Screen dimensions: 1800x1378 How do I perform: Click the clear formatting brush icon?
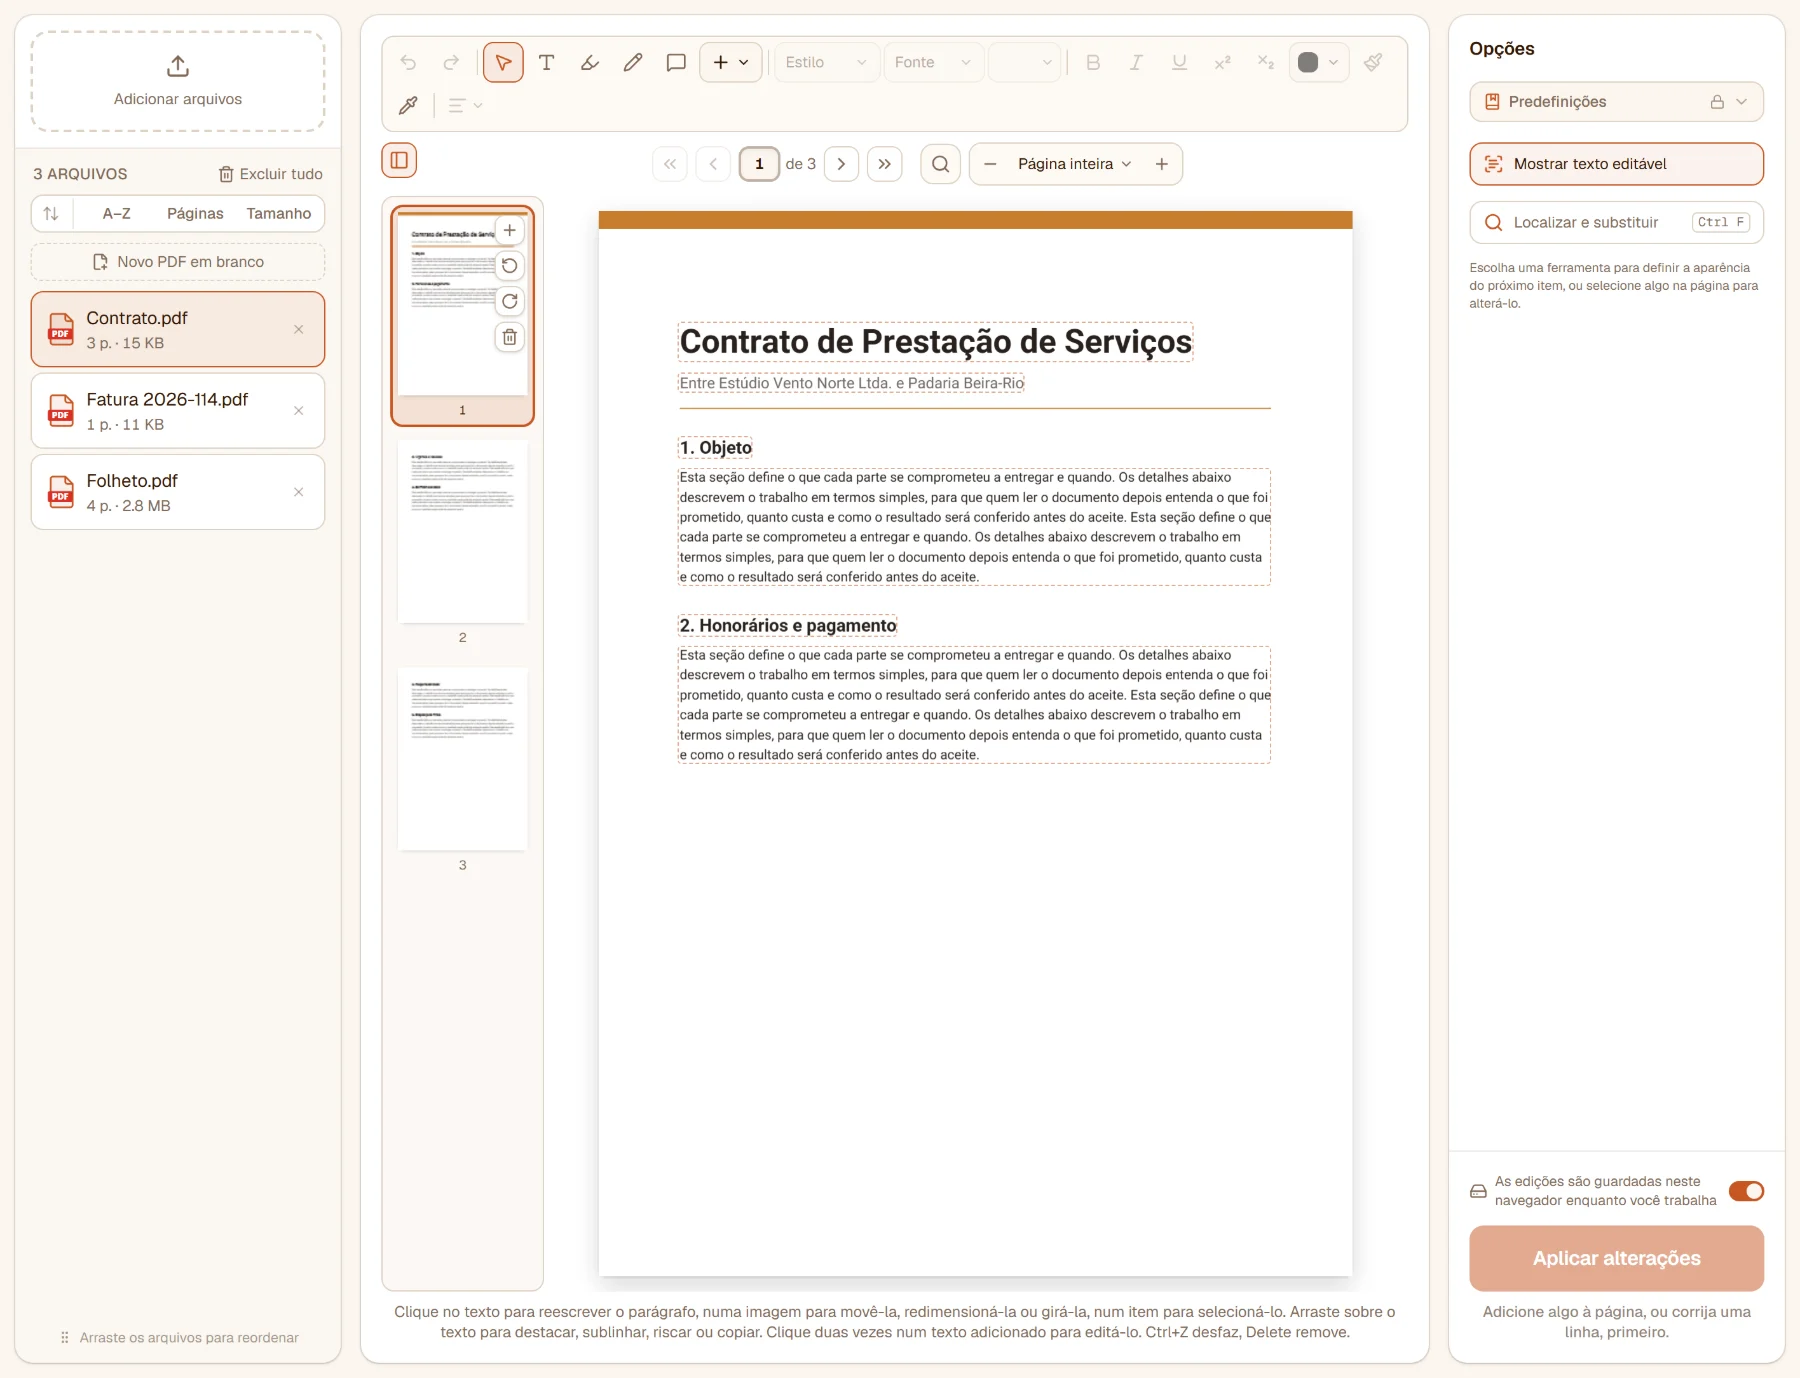1374,62
